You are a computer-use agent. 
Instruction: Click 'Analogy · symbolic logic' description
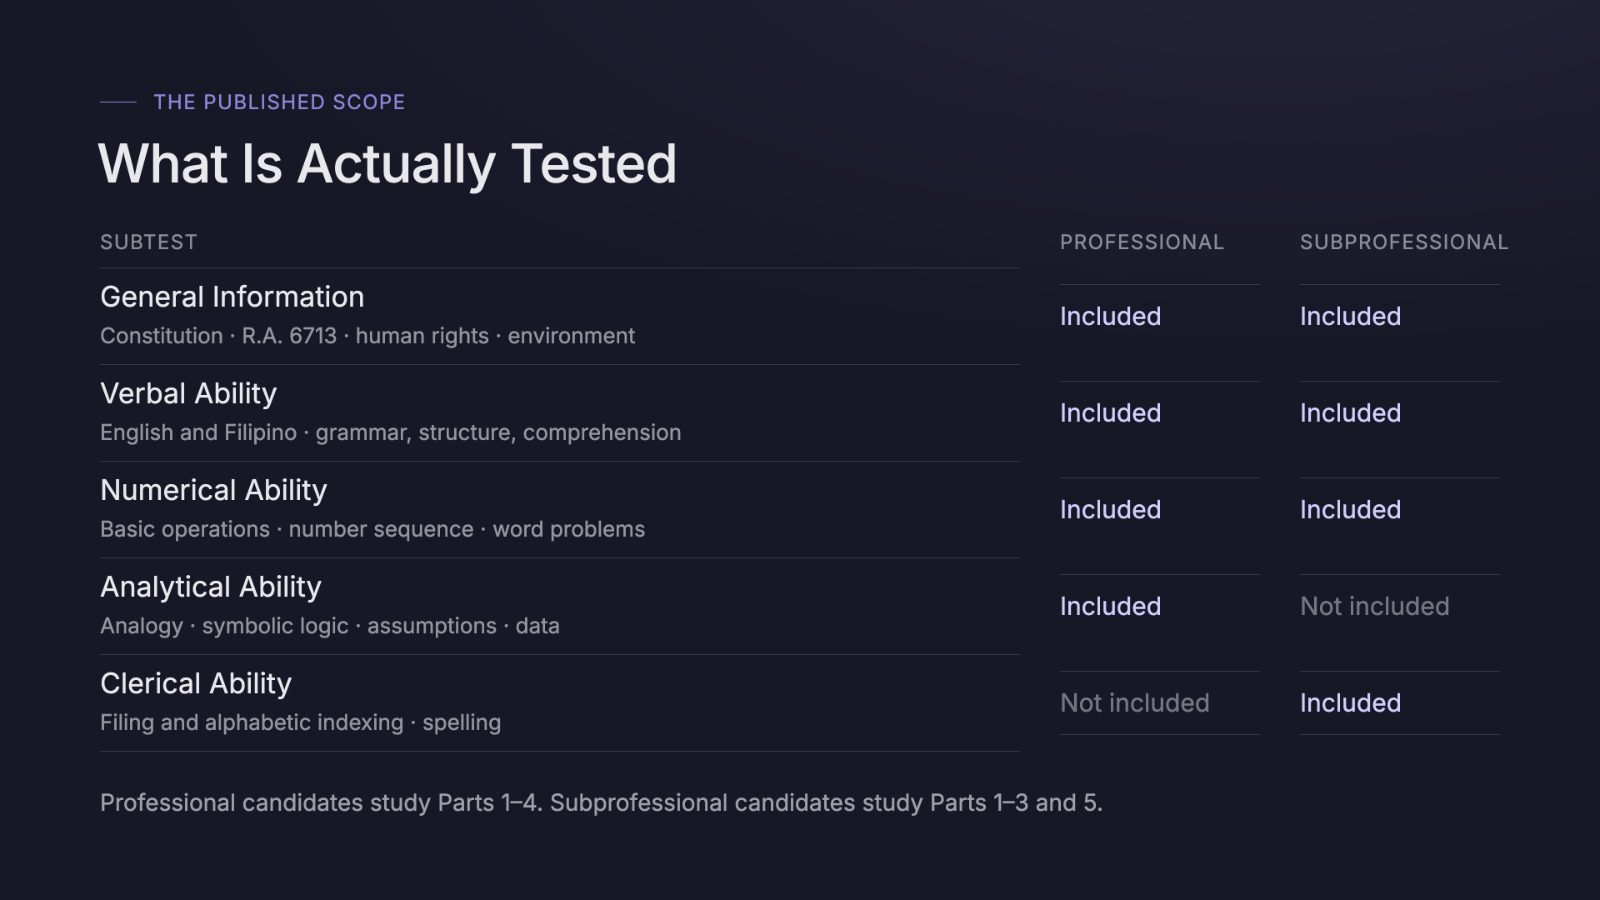(224, 626)
